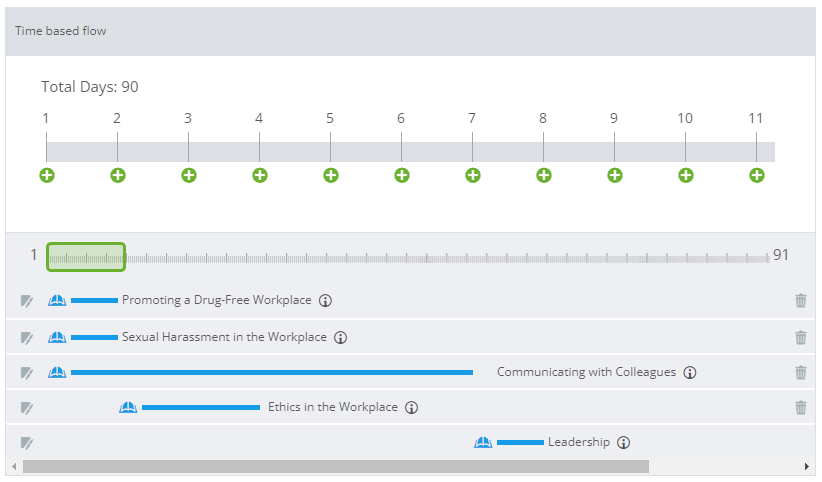Delete Sexual Harassment in the Workplace course
822x482 pixels.
(801, 337)
